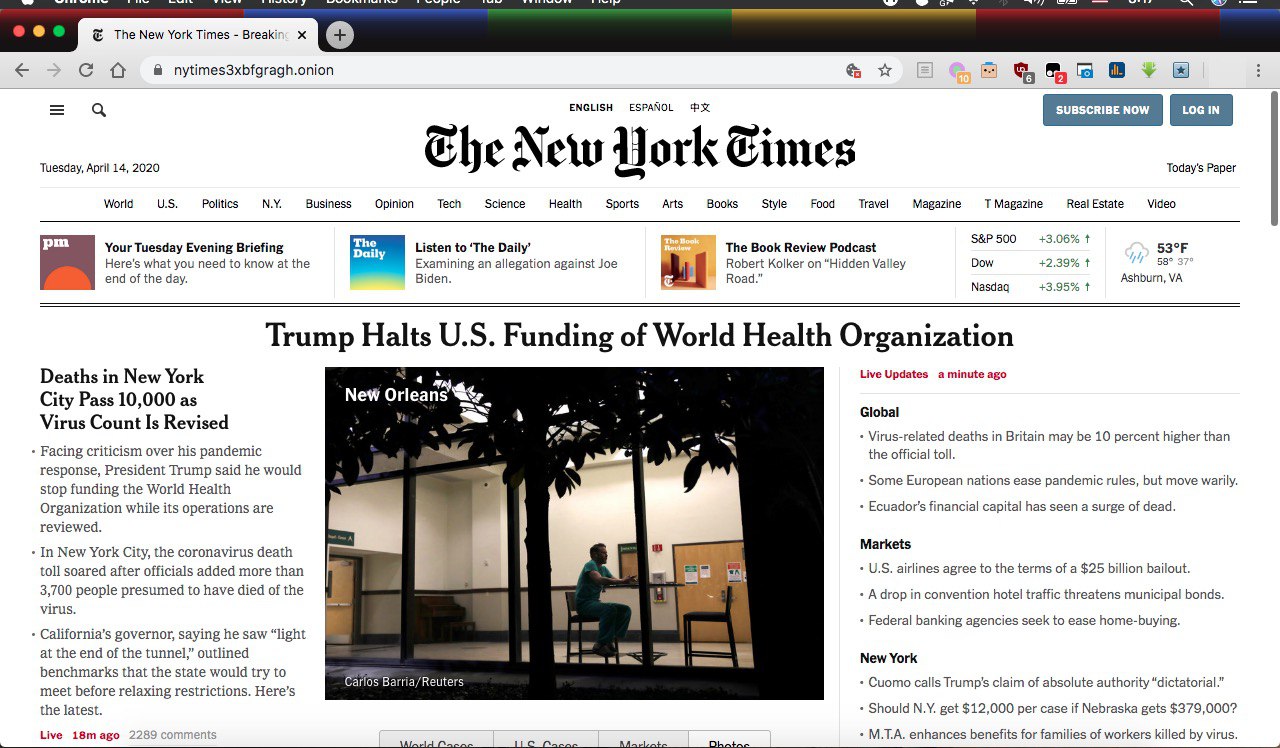Click the page vertical scrollbar
Image resolution: width=1280 pixels, height=748 pixels.
[1273, 160]
